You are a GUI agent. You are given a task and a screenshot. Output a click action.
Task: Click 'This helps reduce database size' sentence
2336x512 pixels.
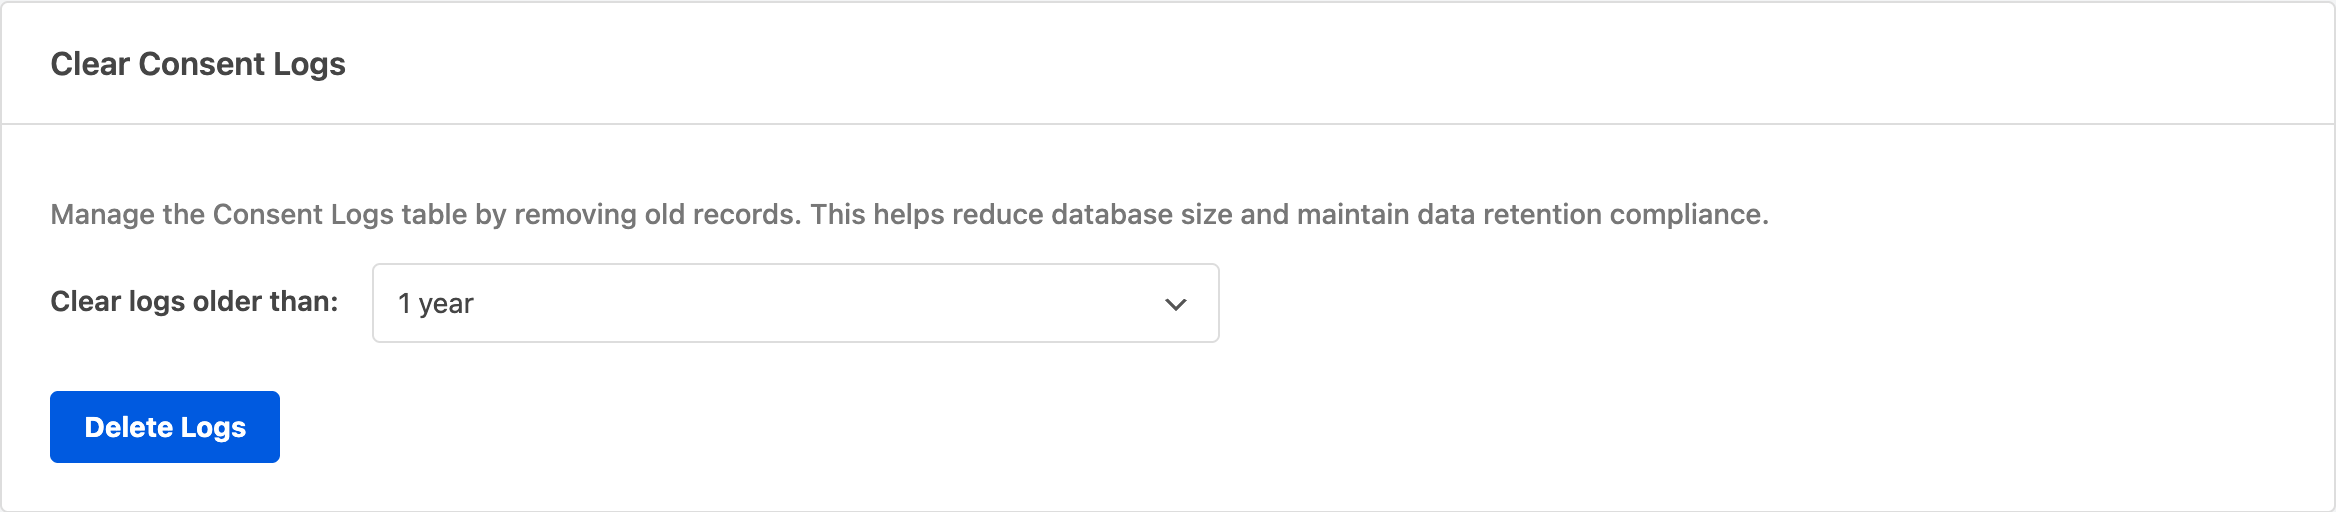(x=1020, y=214)
